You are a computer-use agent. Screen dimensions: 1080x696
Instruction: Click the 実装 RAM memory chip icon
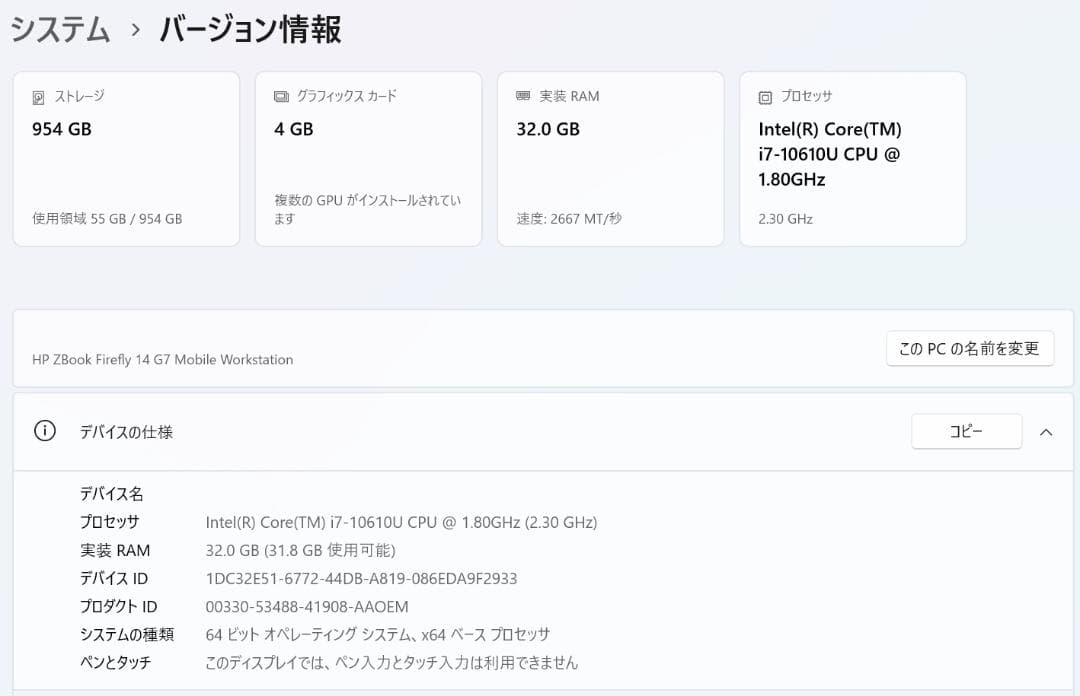point(523,95)
